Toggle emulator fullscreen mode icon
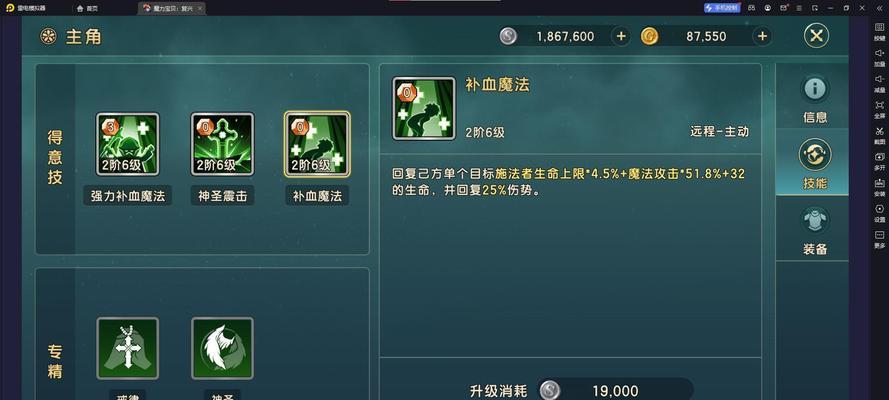This screenshot has height=400, width=889. click(879, 108)
